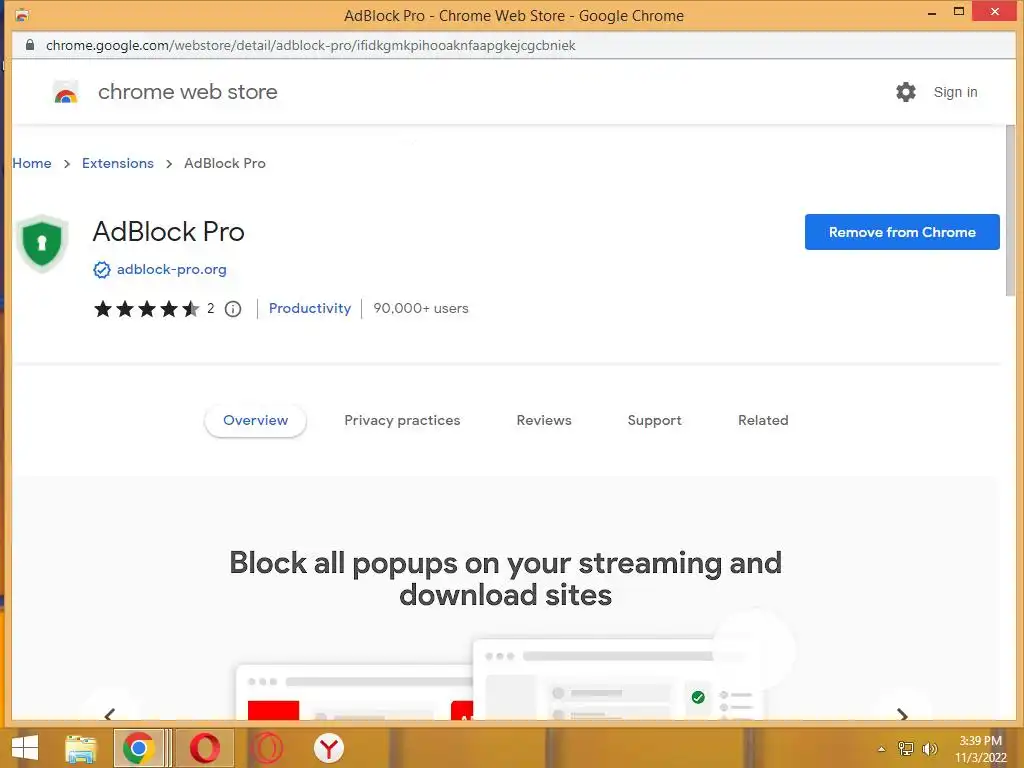Click the star rating display
Viewport: 1024px width, 768px height.
tap(146, 309)
